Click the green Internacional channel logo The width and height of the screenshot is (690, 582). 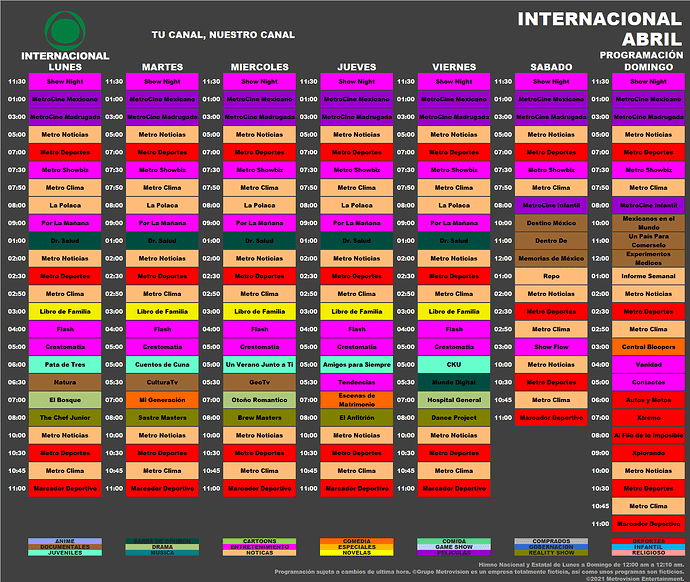[x=65, y=30]
